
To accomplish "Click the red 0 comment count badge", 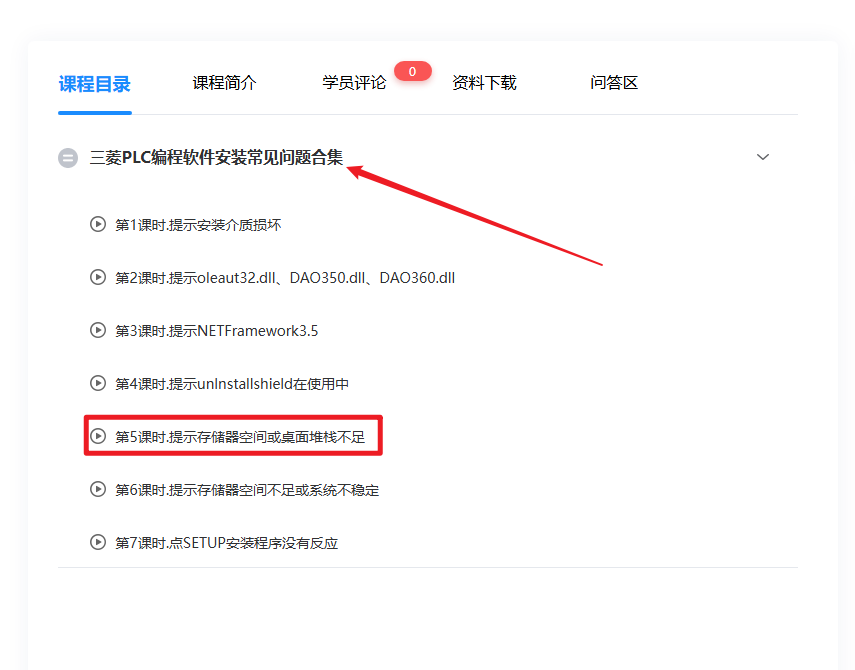I will [413, 71].
